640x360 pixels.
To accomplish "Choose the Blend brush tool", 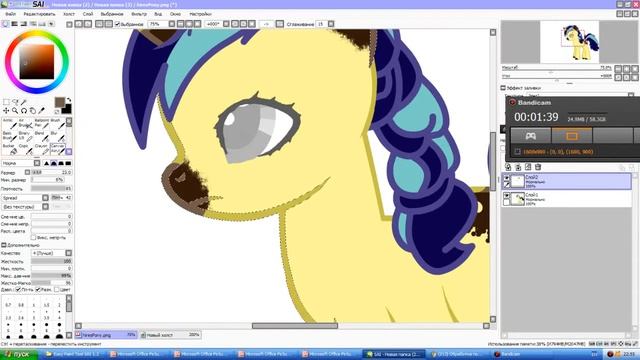I will coord(41,136).
